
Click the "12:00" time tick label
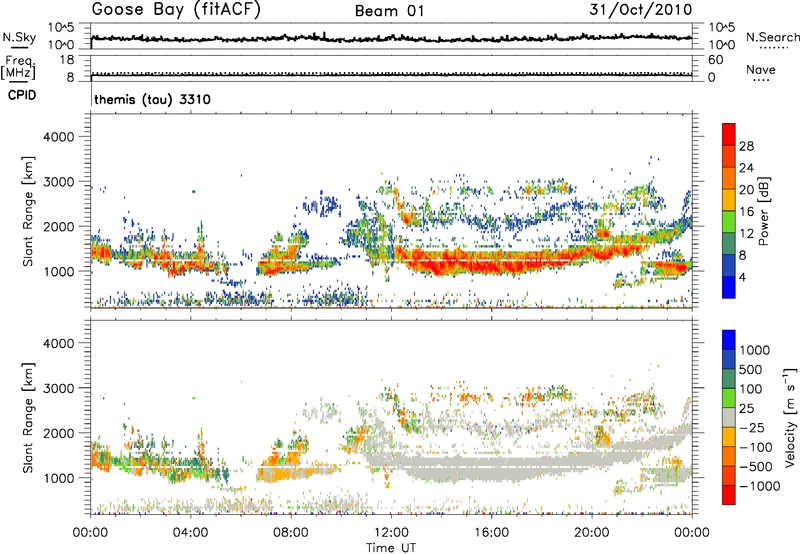point(391,533)
